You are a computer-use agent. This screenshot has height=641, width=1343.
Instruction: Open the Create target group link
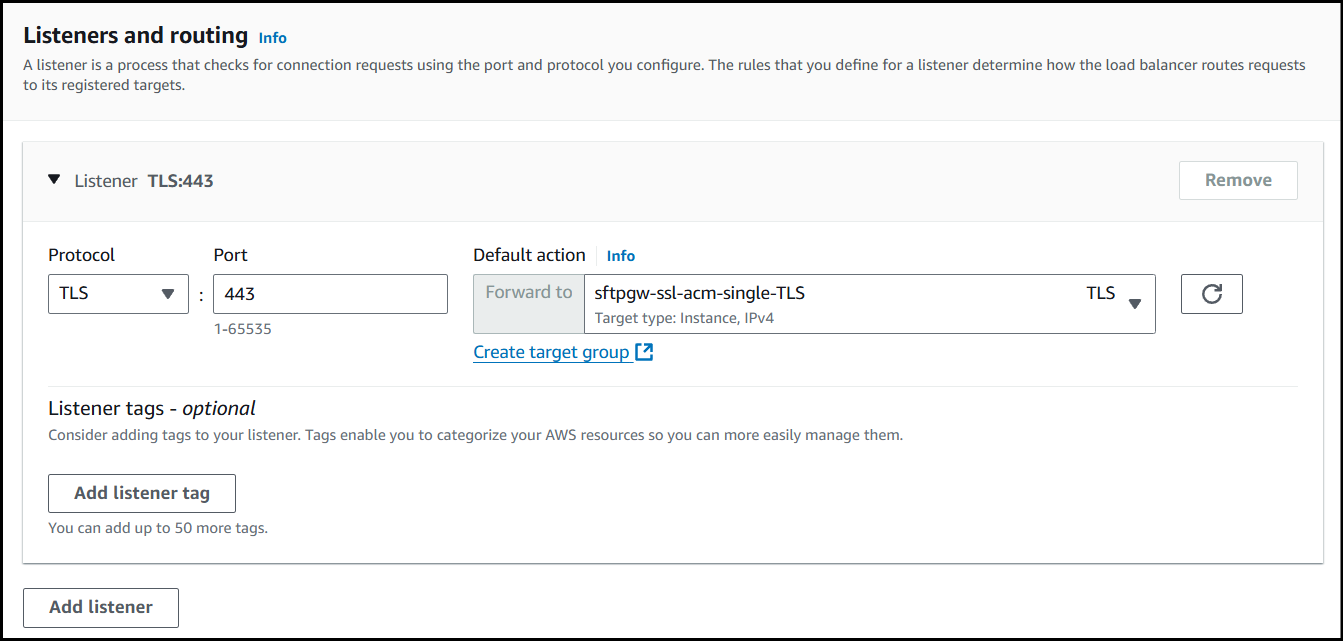(x=551, y=352)
